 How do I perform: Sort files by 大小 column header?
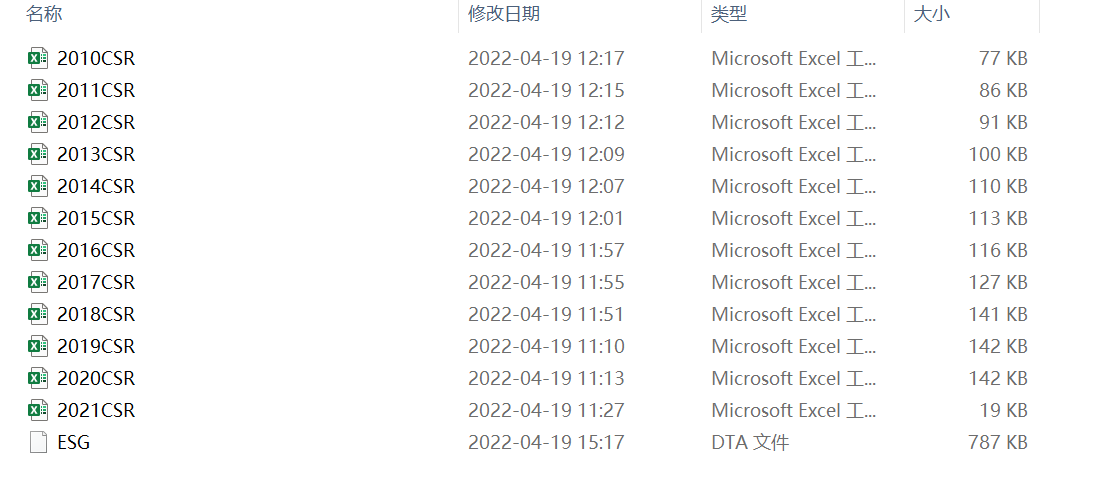(x=931, y=14)
